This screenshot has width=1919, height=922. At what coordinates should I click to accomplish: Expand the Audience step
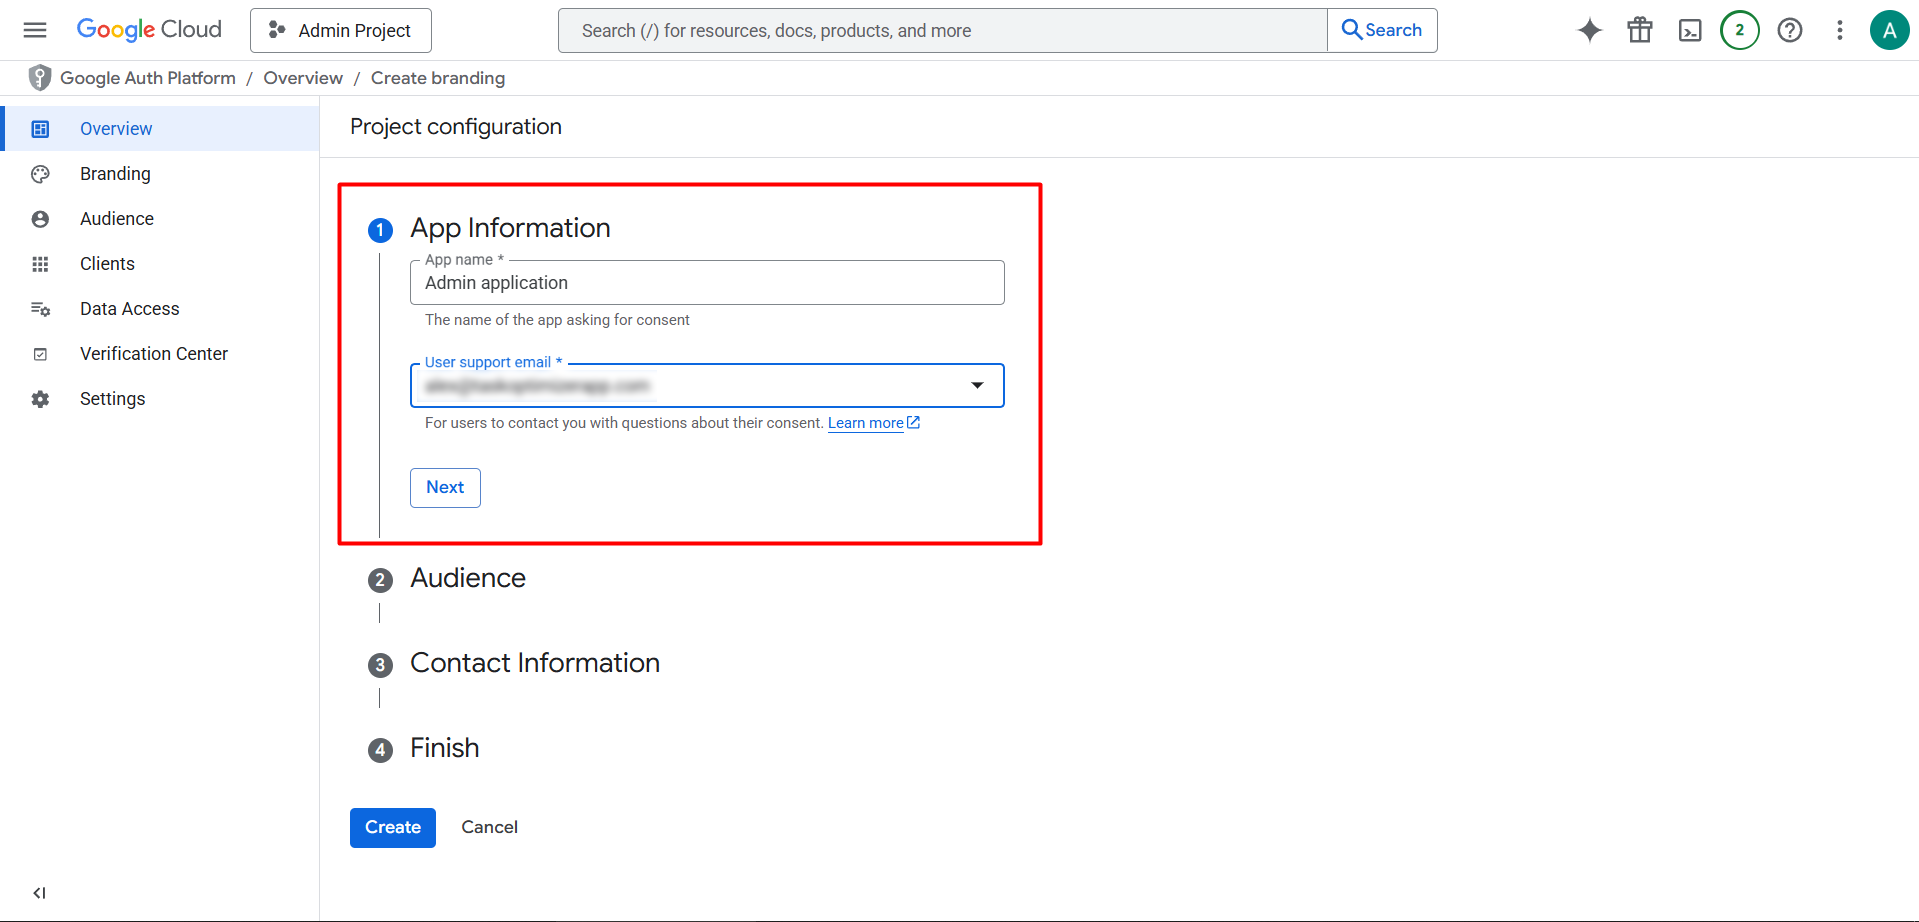point(467,578)
